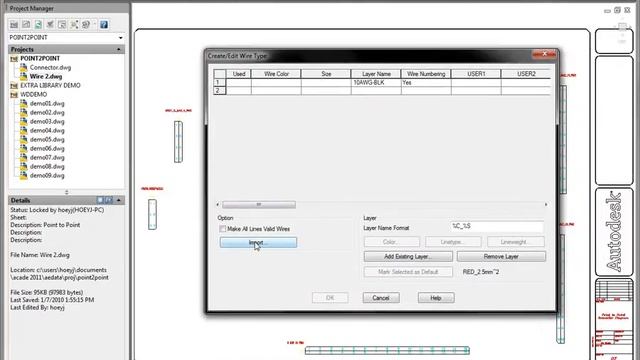Select row 2 header in wire table
Image resolution: width=640 pixels, height=360 pixels.
pos(220,91)
